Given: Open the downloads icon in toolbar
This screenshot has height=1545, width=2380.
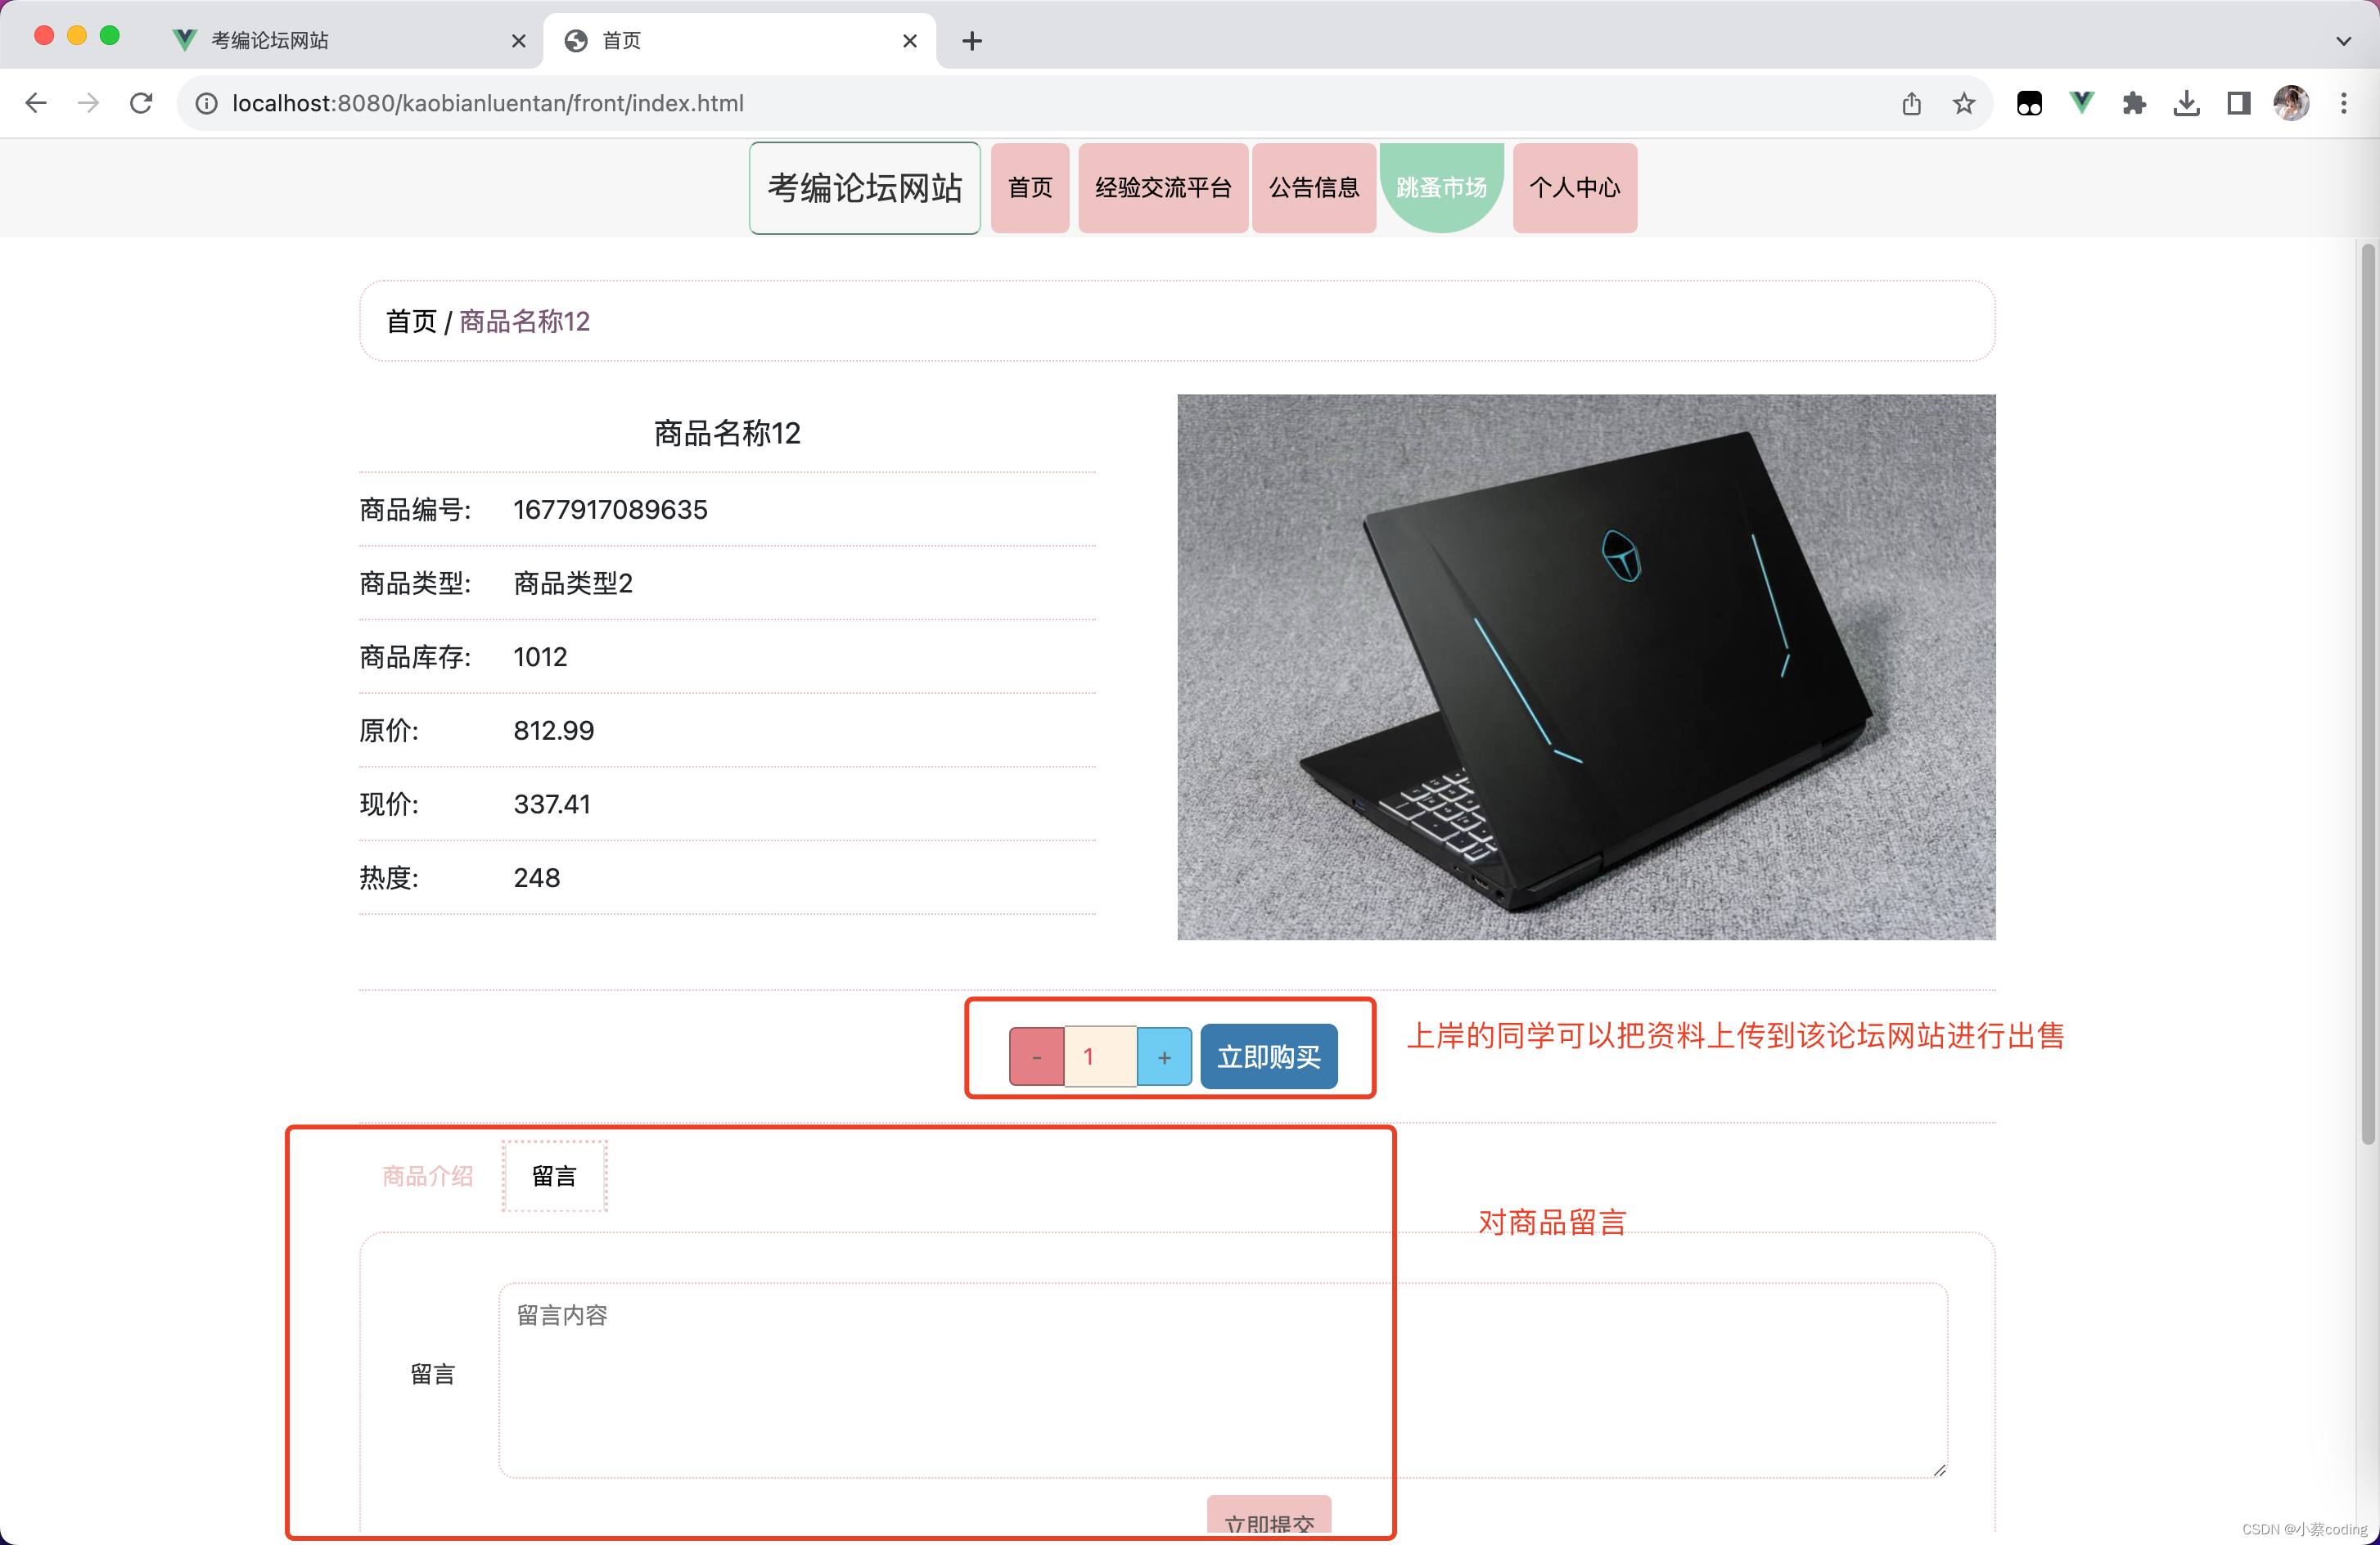Looking at the screenshot, I should 2186,103.
